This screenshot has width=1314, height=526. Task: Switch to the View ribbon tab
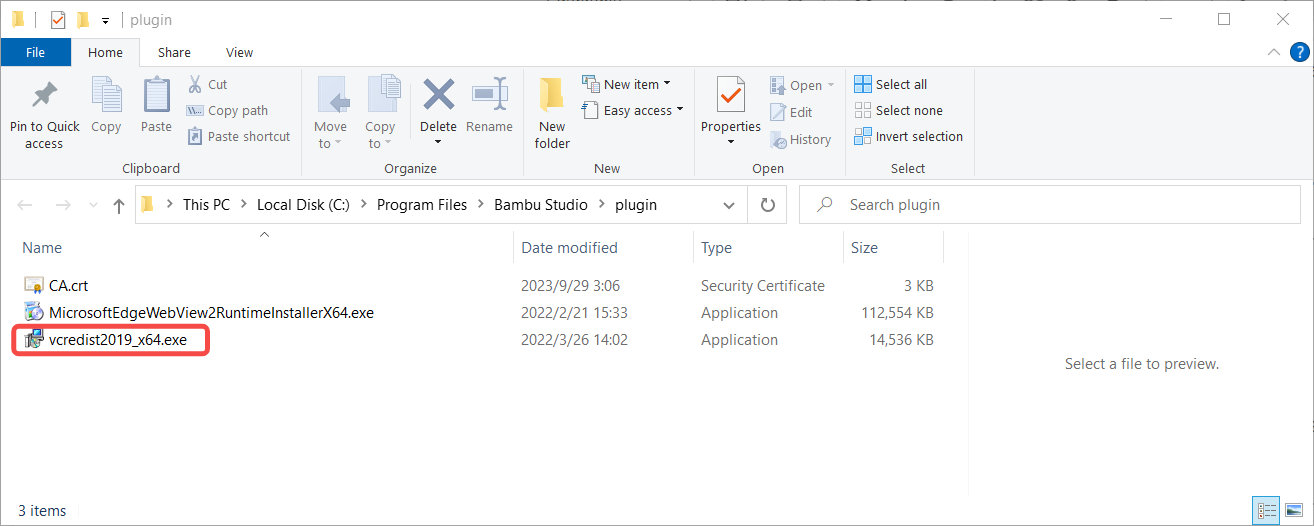(x=240, y=52)
